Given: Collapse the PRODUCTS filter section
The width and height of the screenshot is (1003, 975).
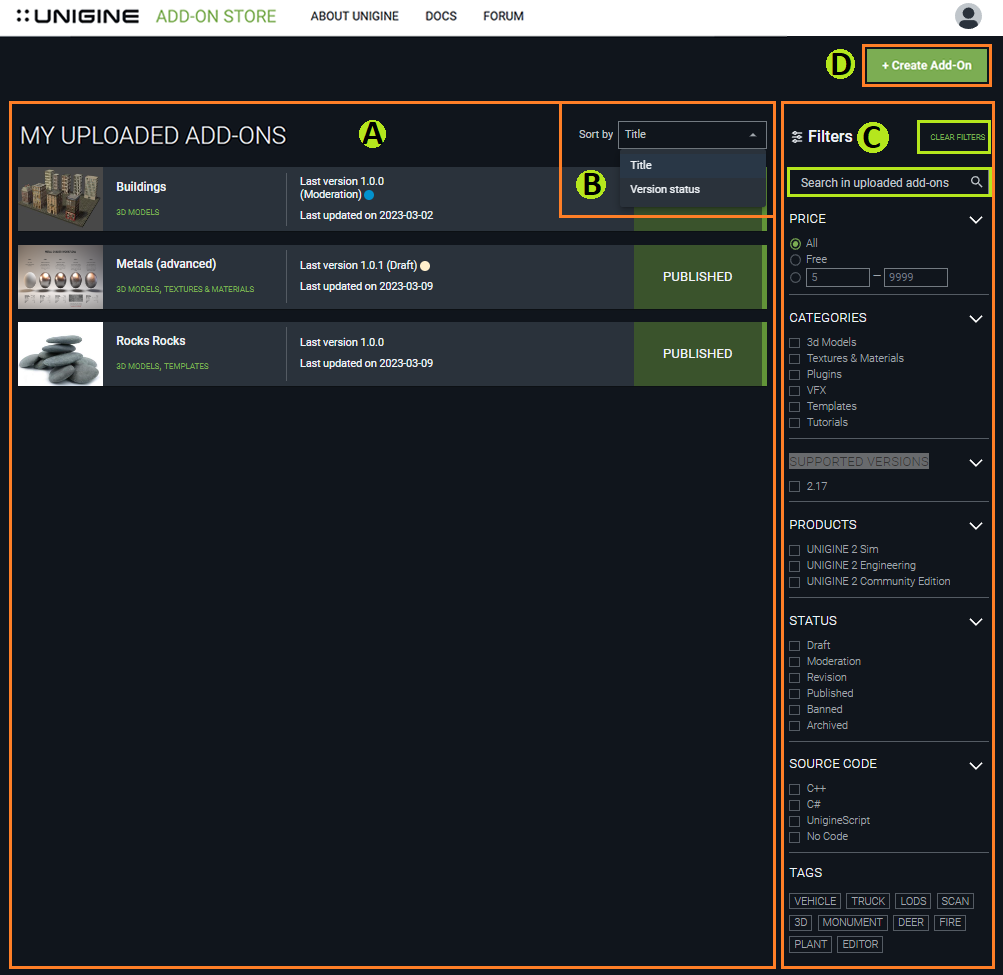Looking at the screenshot, I should click(x=975, y=526).
